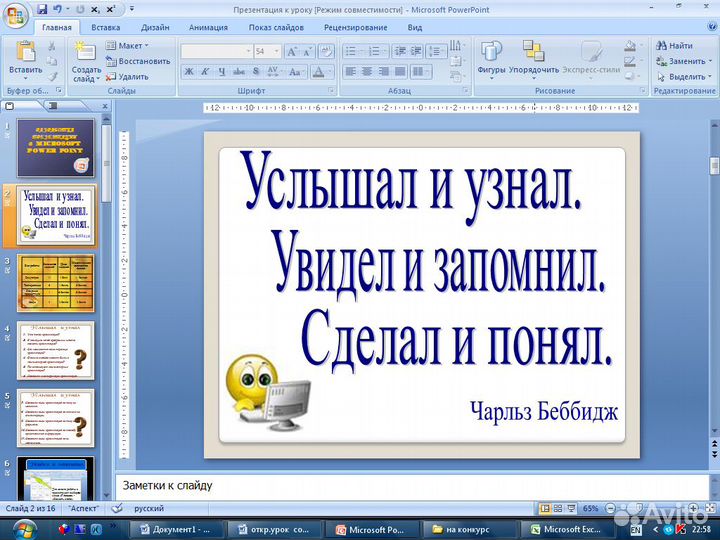Apply bulleted list formatting

pos(350,51)
